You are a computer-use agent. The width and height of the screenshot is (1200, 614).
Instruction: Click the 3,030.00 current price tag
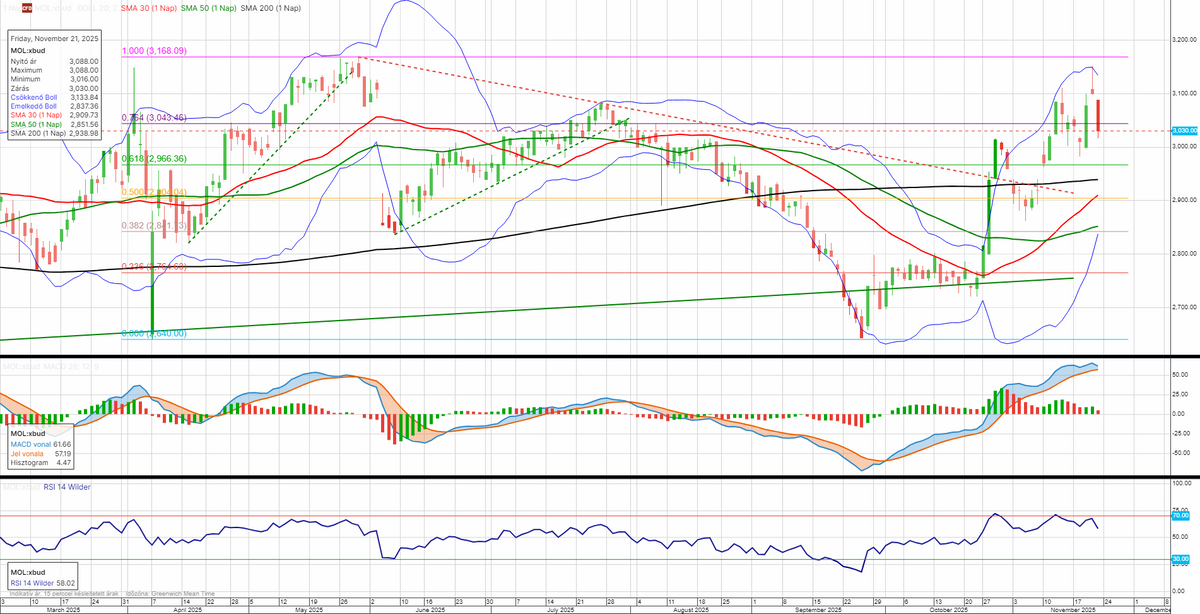coord(1183,131)
